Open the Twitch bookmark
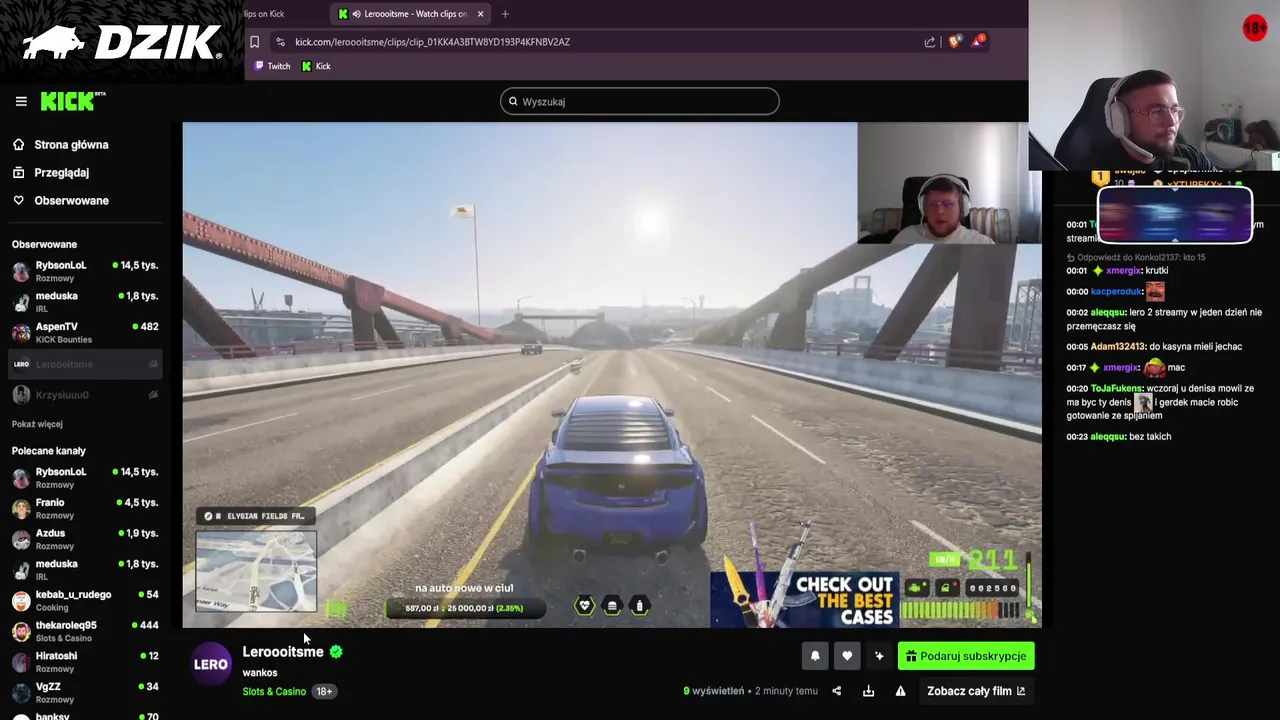1280x720 pixels. [272, 66]
